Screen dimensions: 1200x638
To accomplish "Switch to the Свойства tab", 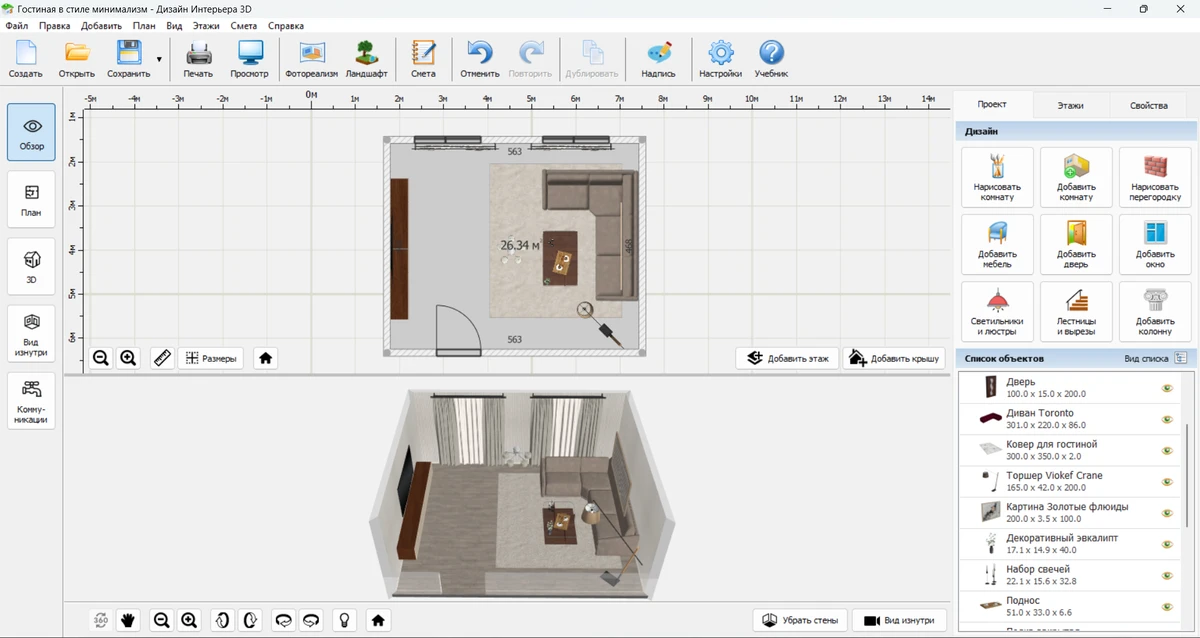I will [1148, 105].
